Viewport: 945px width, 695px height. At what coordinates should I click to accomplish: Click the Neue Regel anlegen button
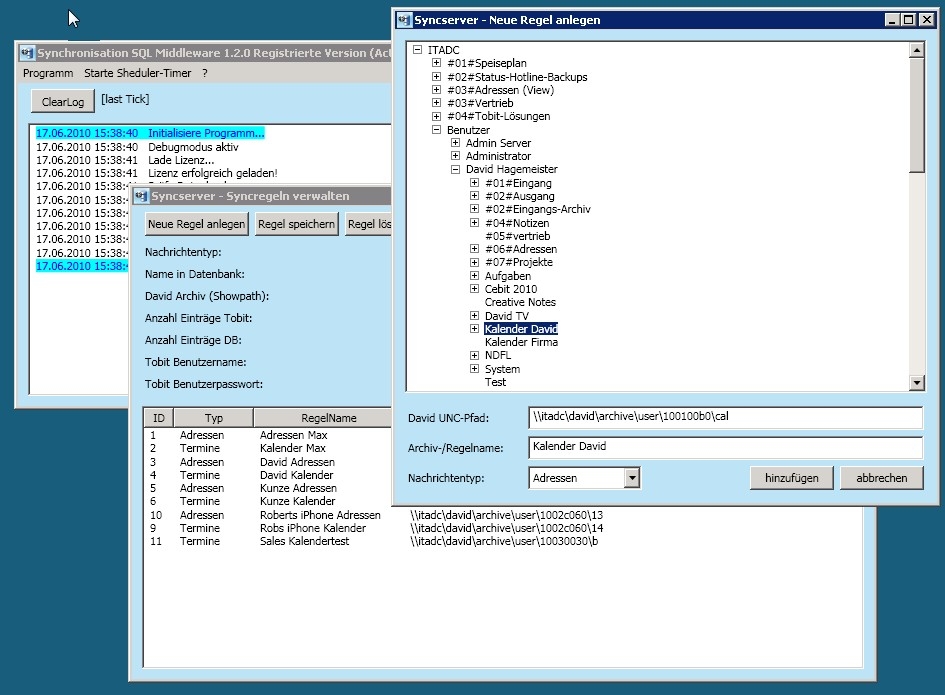(x=196, y=224)
